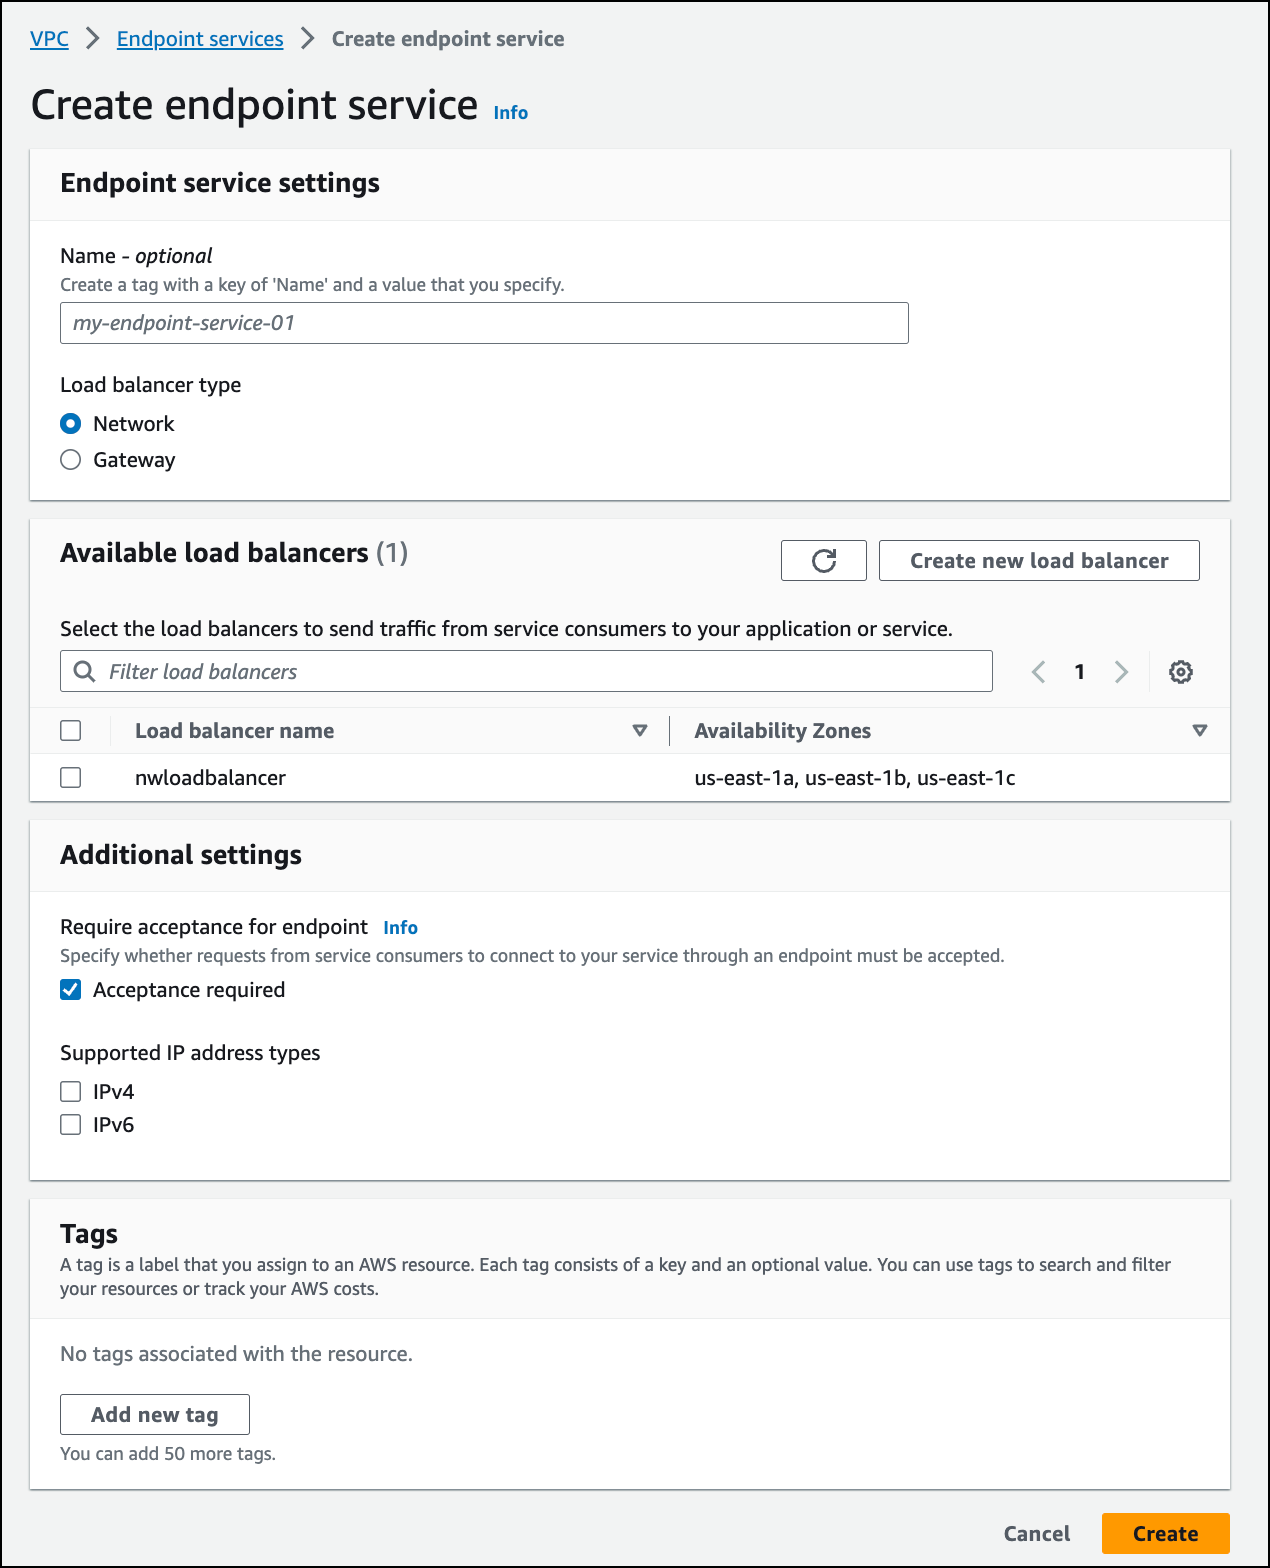This screenshot has height=1568, width=1270.
Task: Click the search magnifier in the filter field
Action: pyautogui.click(x=84, y=671)
